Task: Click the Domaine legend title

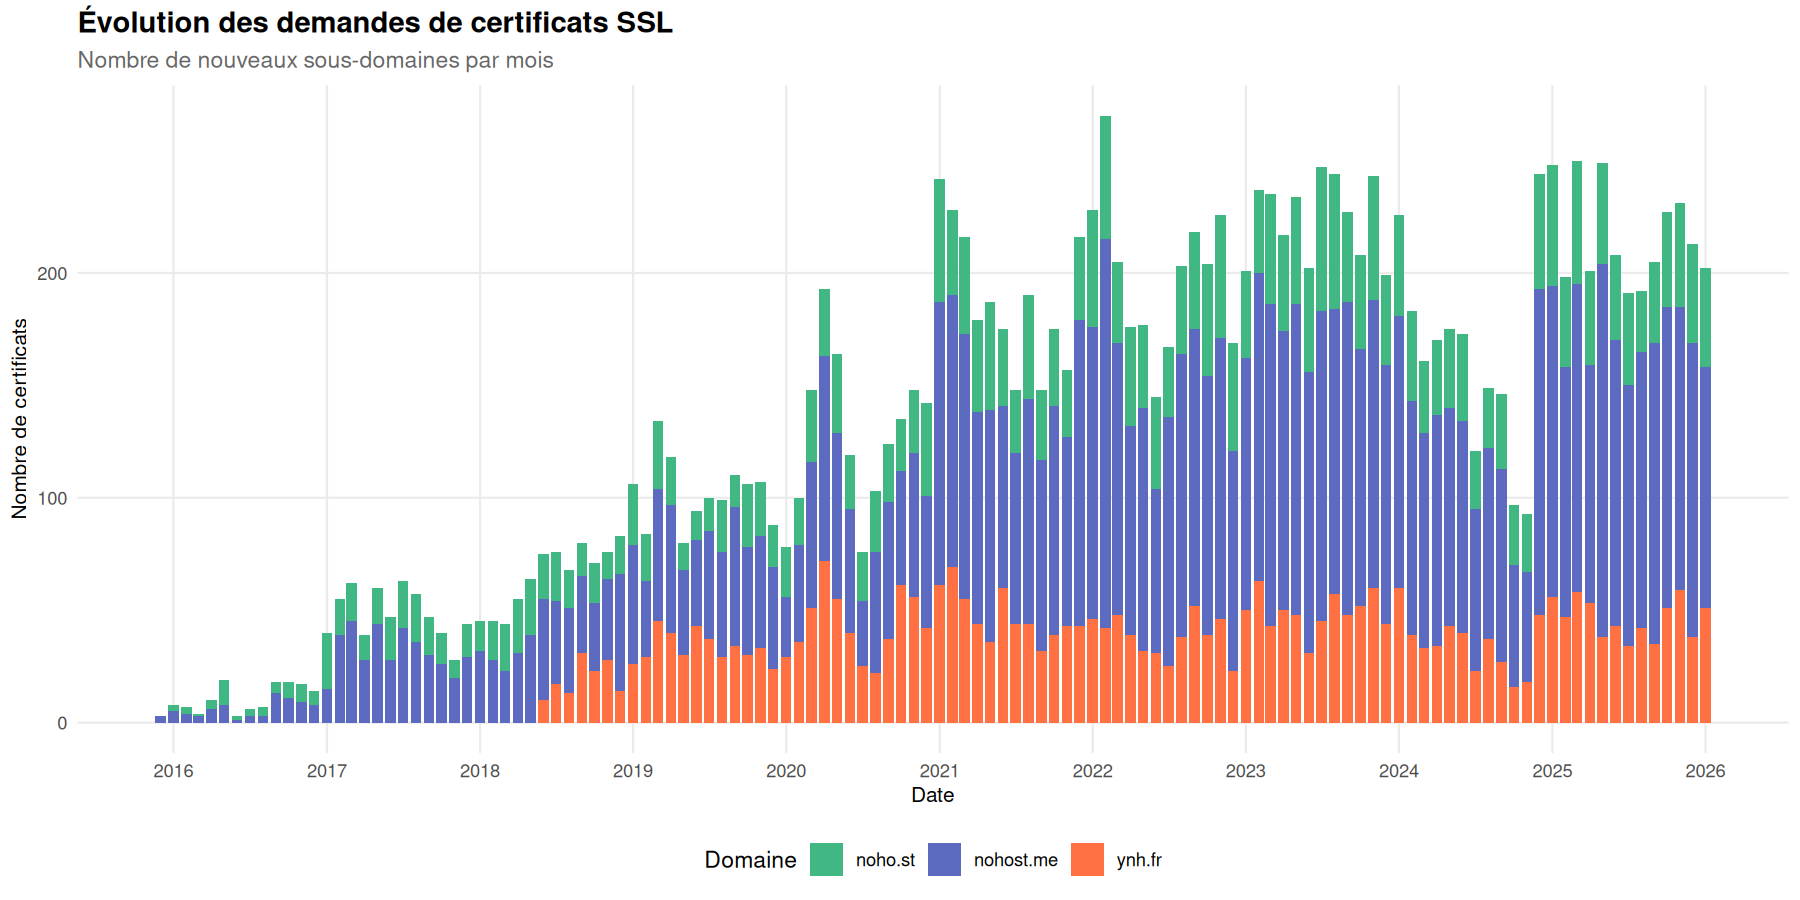Action: 750,860
